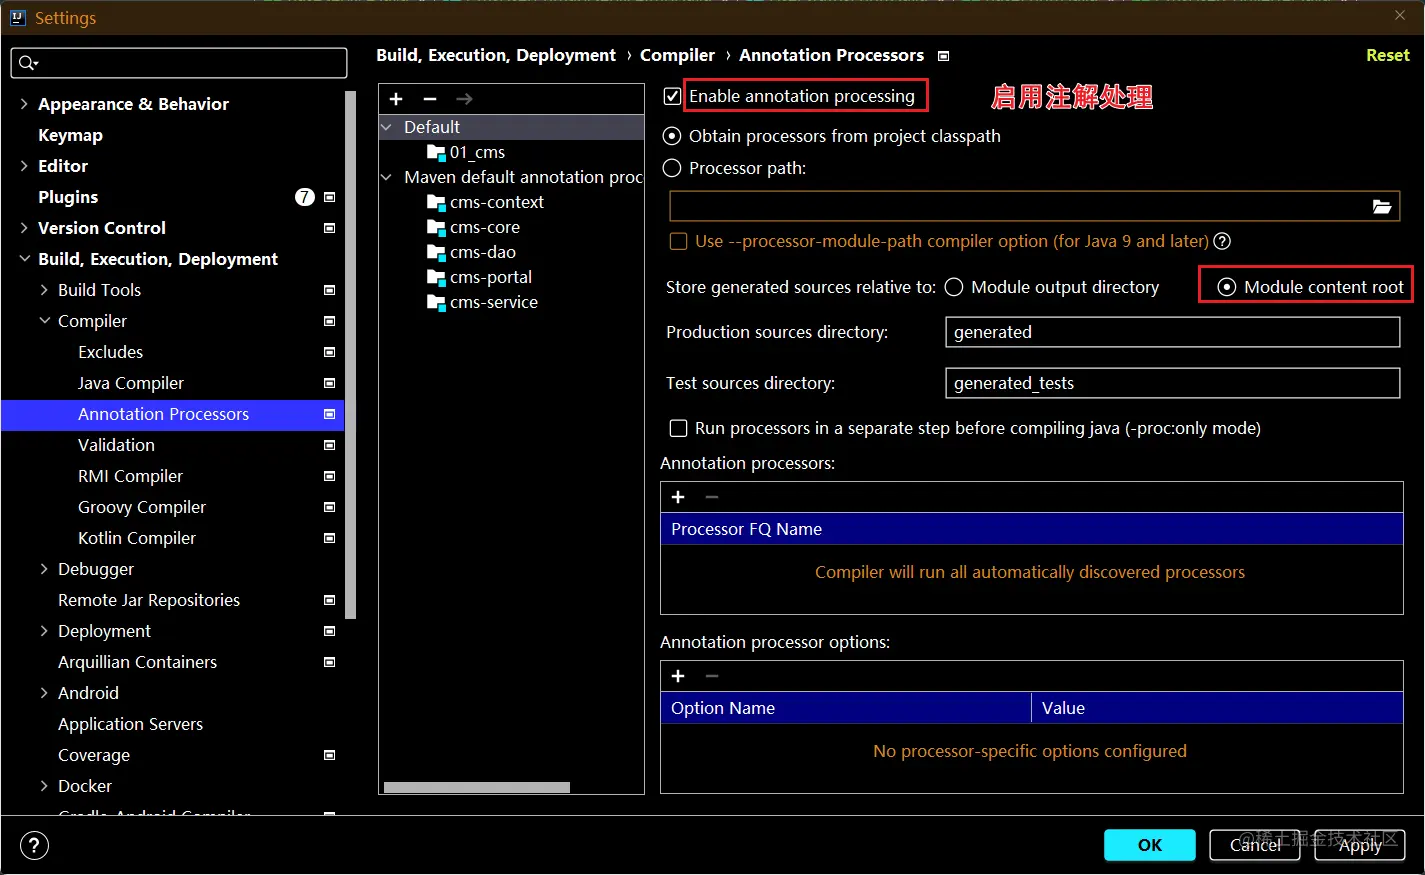This screenshot has width=1425, height=875.
Task: Collapse Build, Execution, Deployment section
Action: [x=24, y=259]
